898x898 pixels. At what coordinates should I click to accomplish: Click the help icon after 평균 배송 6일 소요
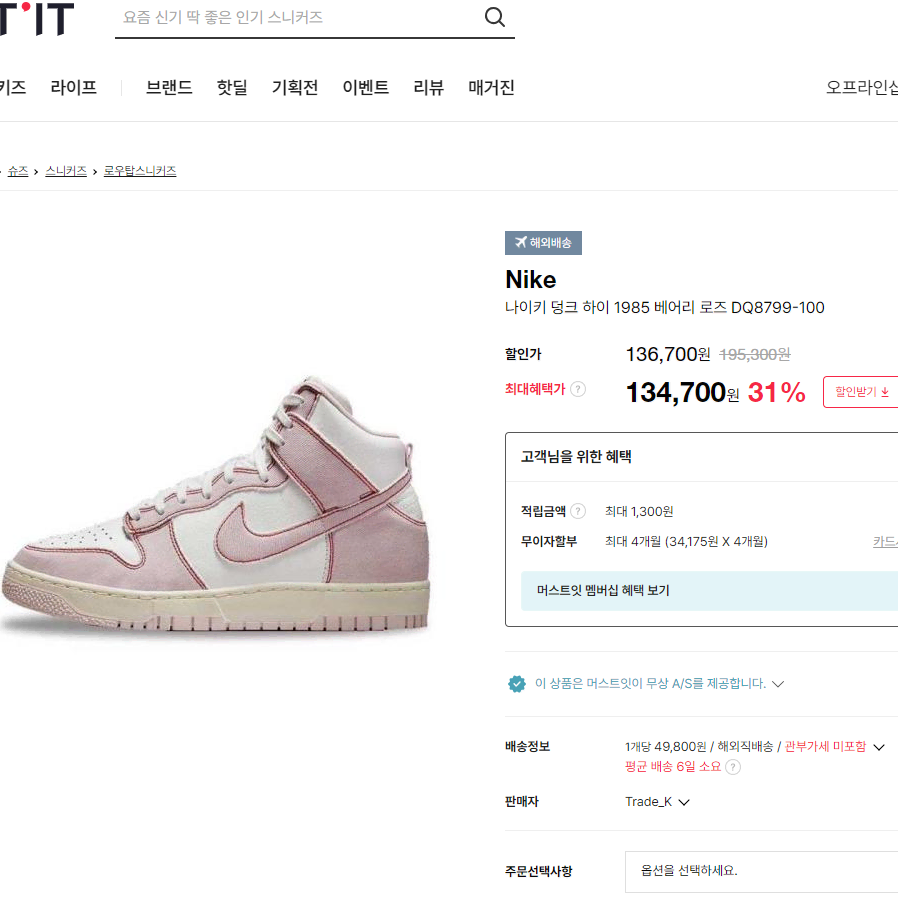pyautogui.click(x=732, y=767)
